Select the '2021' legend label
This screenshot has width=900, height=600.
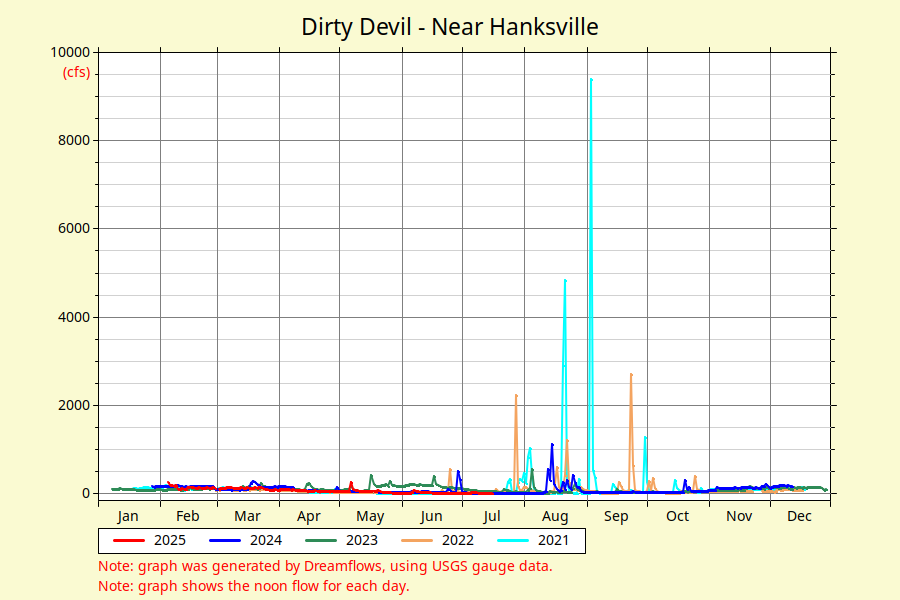pos(553,541)
